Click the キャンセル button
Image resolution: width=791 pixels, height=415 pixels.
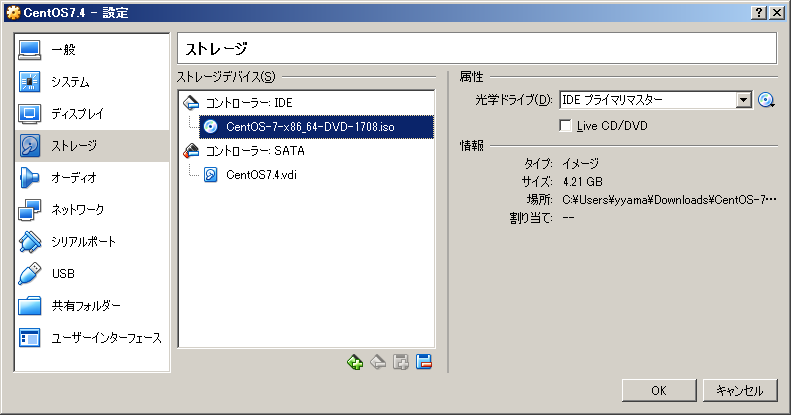click(x=740, y=390)
